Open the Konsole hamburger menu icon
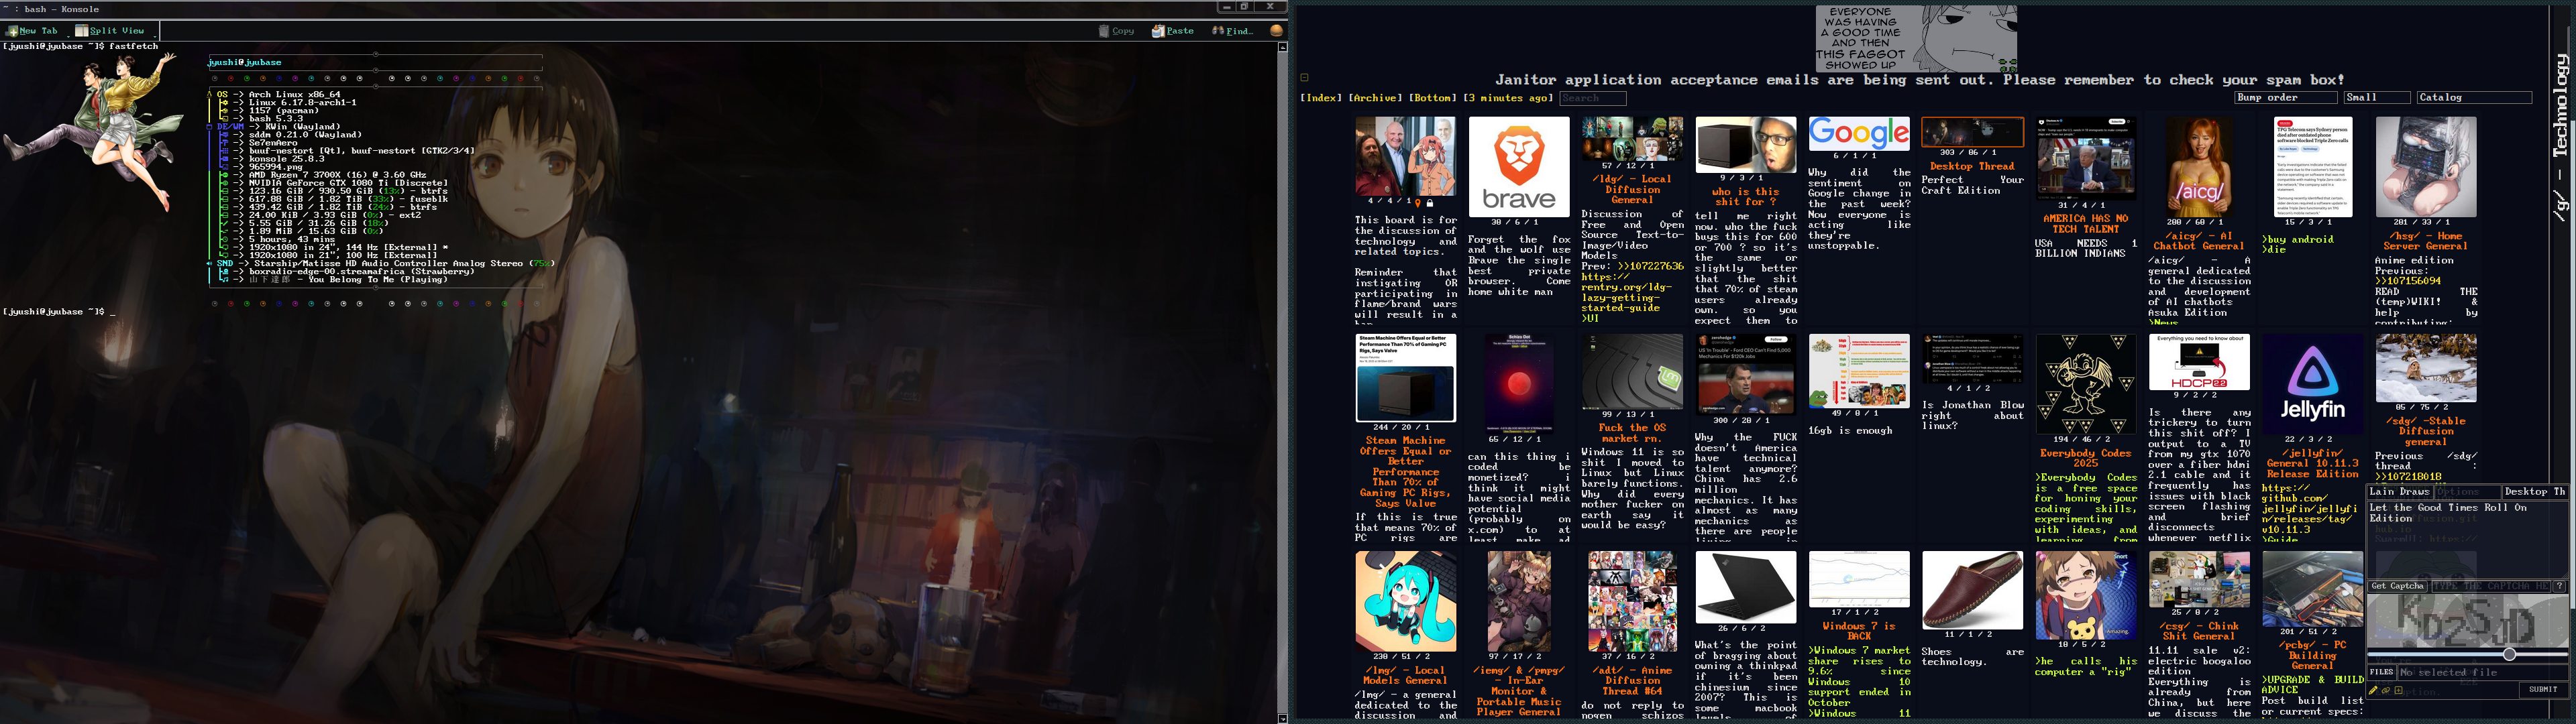Screen dimensions: 2576x724 [1276, 31]
